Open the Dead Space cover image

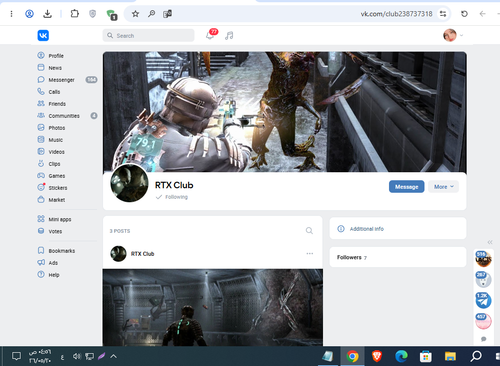coord(285,112)
